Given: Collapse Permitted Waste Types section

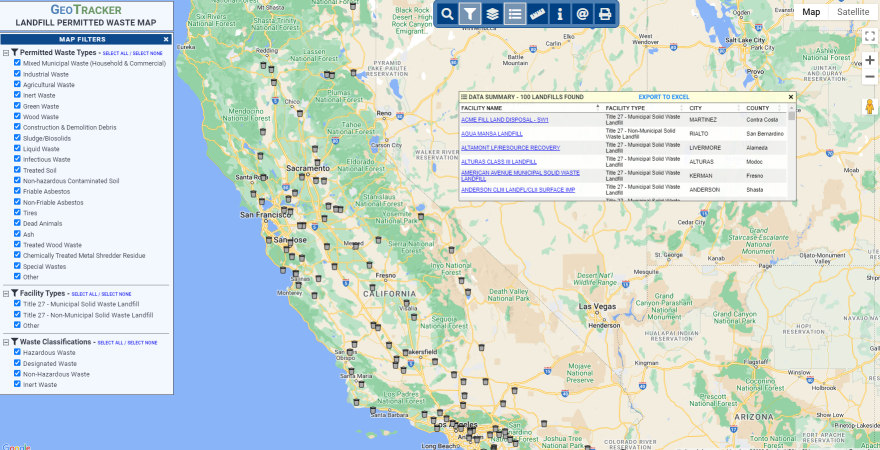Looking at the screenshot, I should point(6,52).
